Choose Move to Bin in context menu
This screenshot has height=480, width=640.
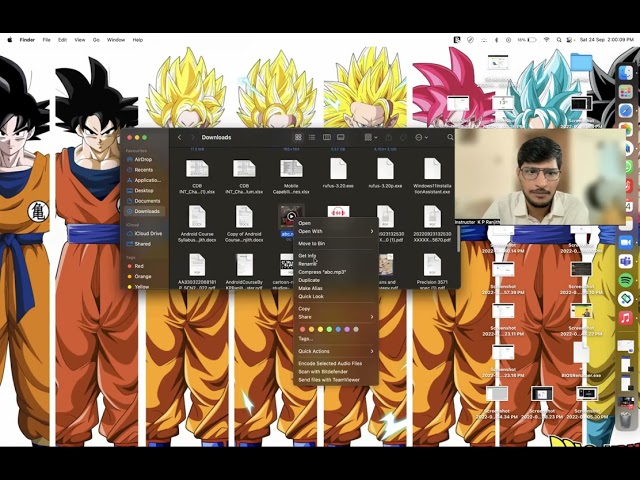click(336, 244)
